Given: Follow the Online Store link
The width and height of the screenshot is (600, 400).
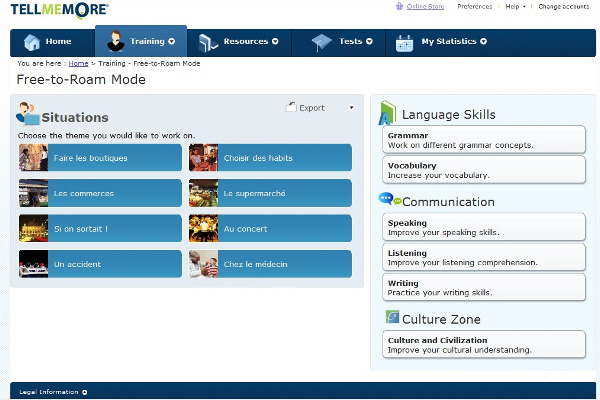Looking at the screenshot, I should point(425,7).
